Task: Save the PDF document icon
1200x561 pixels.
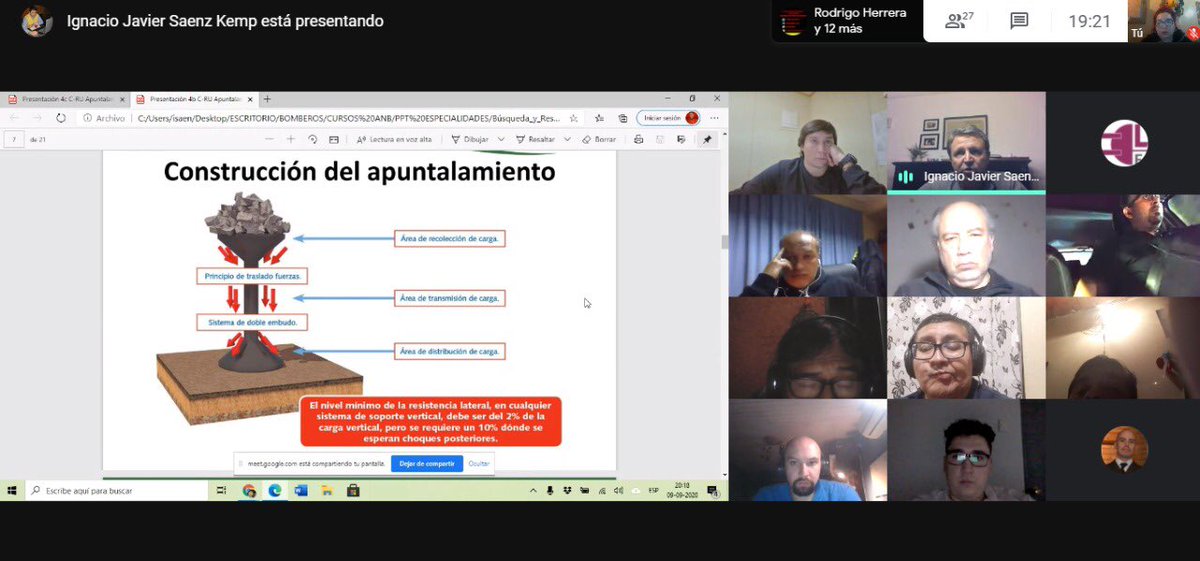Action: point(660,140)
